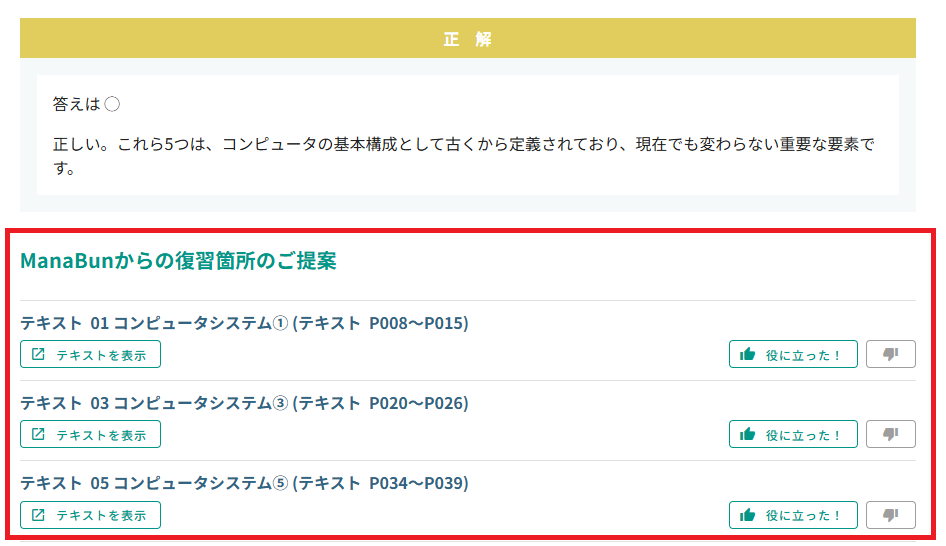The image size is (946, 546).
Task: Click external-link icon under テキスト 03 コンピュータシステム③
Action: pyautogui.click(x=38, y=434)
